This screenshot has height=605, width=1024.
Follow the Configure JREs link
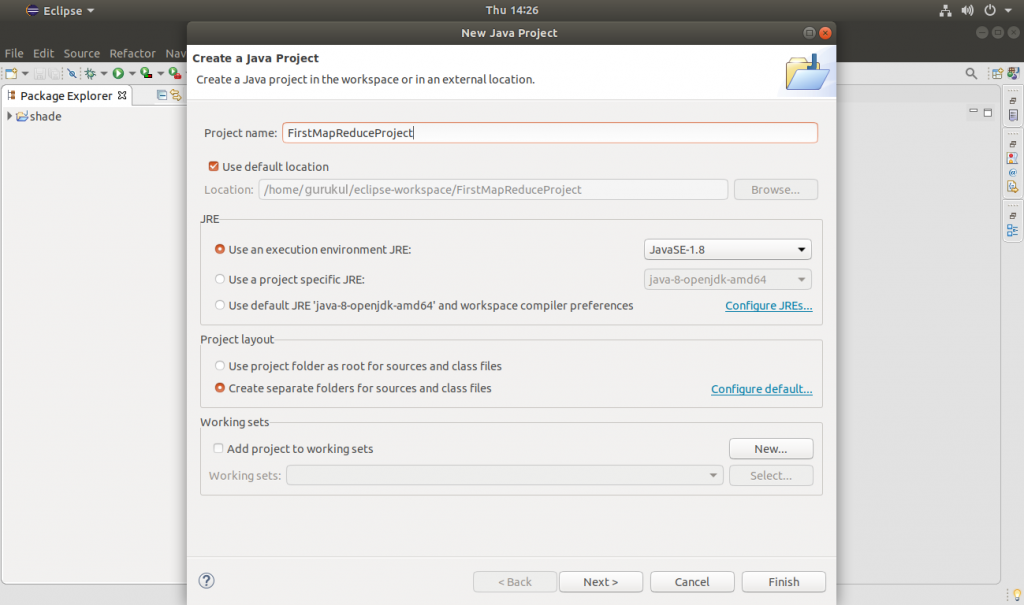(768, 305)
